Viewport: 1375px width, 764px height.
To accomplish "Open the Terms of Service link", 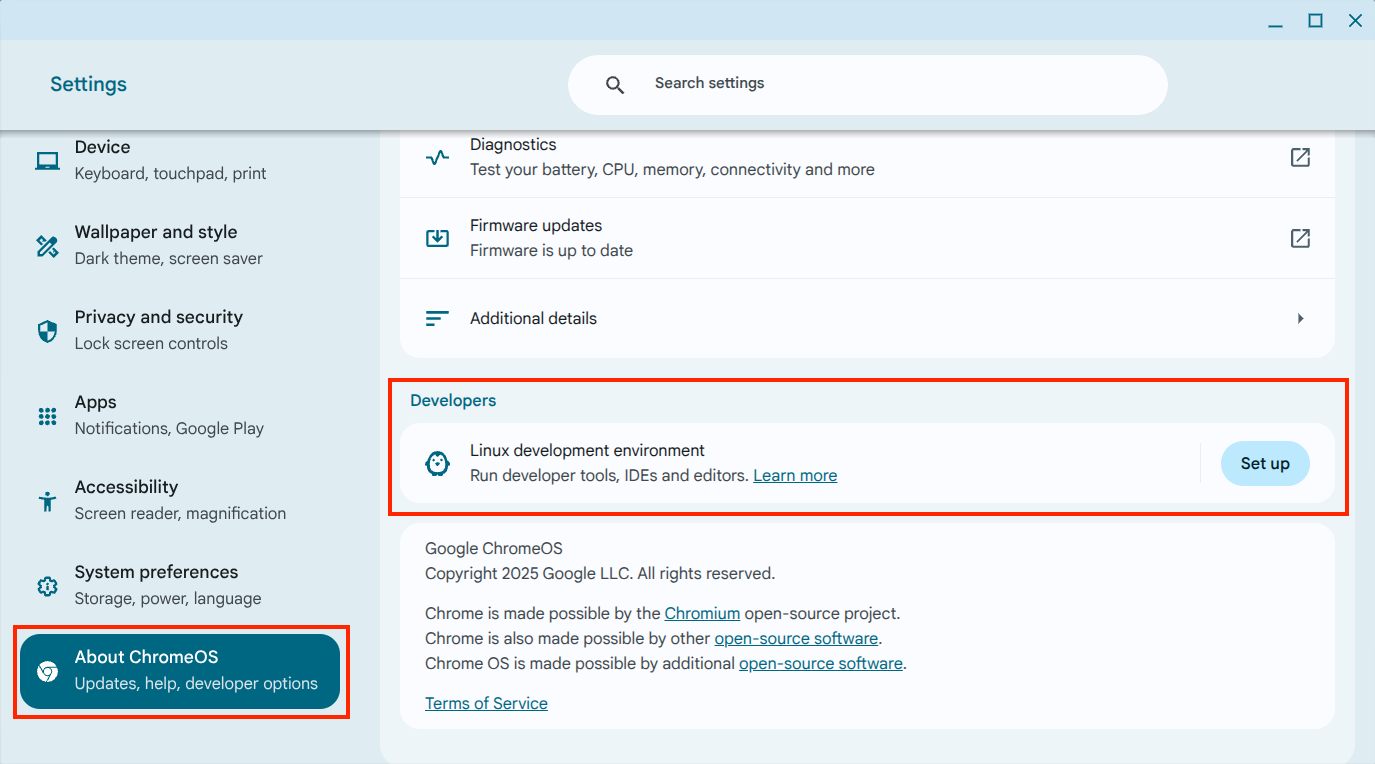I will coord(486,704).
